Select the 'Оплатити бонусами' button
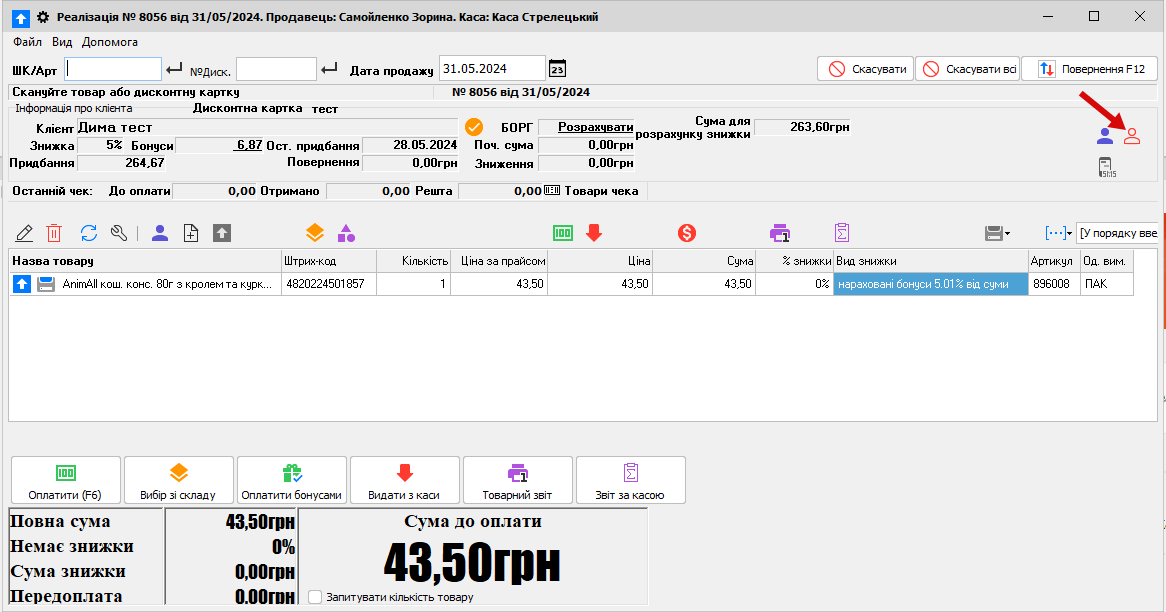The image size is (1166, 612). tap(292, 481)
